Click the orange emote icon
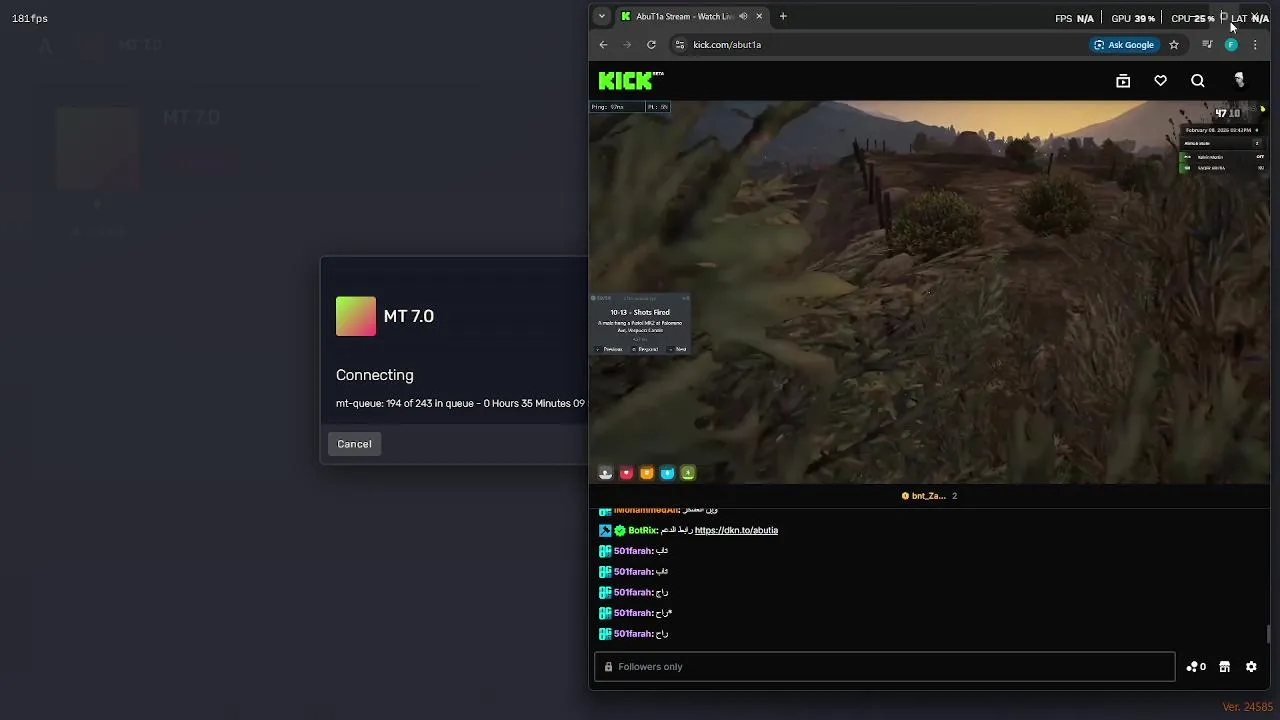 pos(646,473)
